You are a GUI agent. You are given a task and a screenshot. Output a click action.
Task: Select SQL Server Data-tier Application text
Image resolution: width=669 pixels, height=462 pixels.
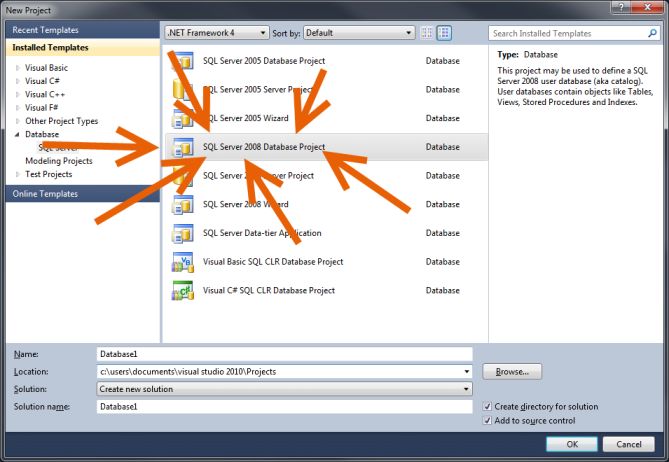262,233
